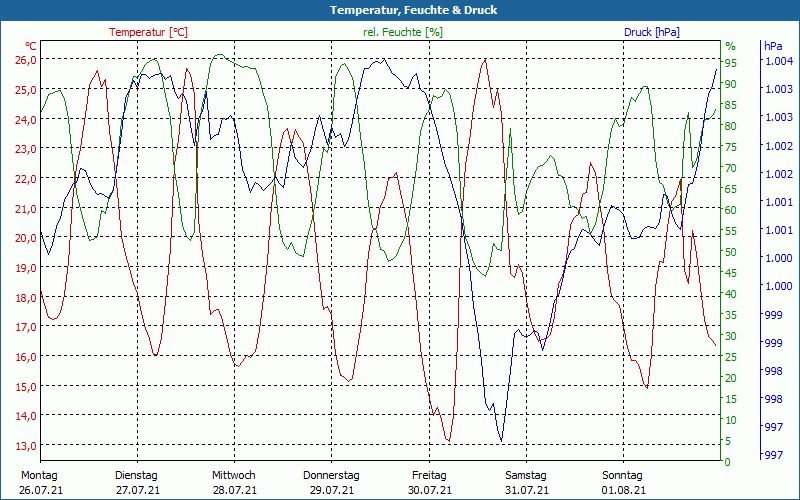Click the blue 'hPa' axis unit label

pos(773,46)
